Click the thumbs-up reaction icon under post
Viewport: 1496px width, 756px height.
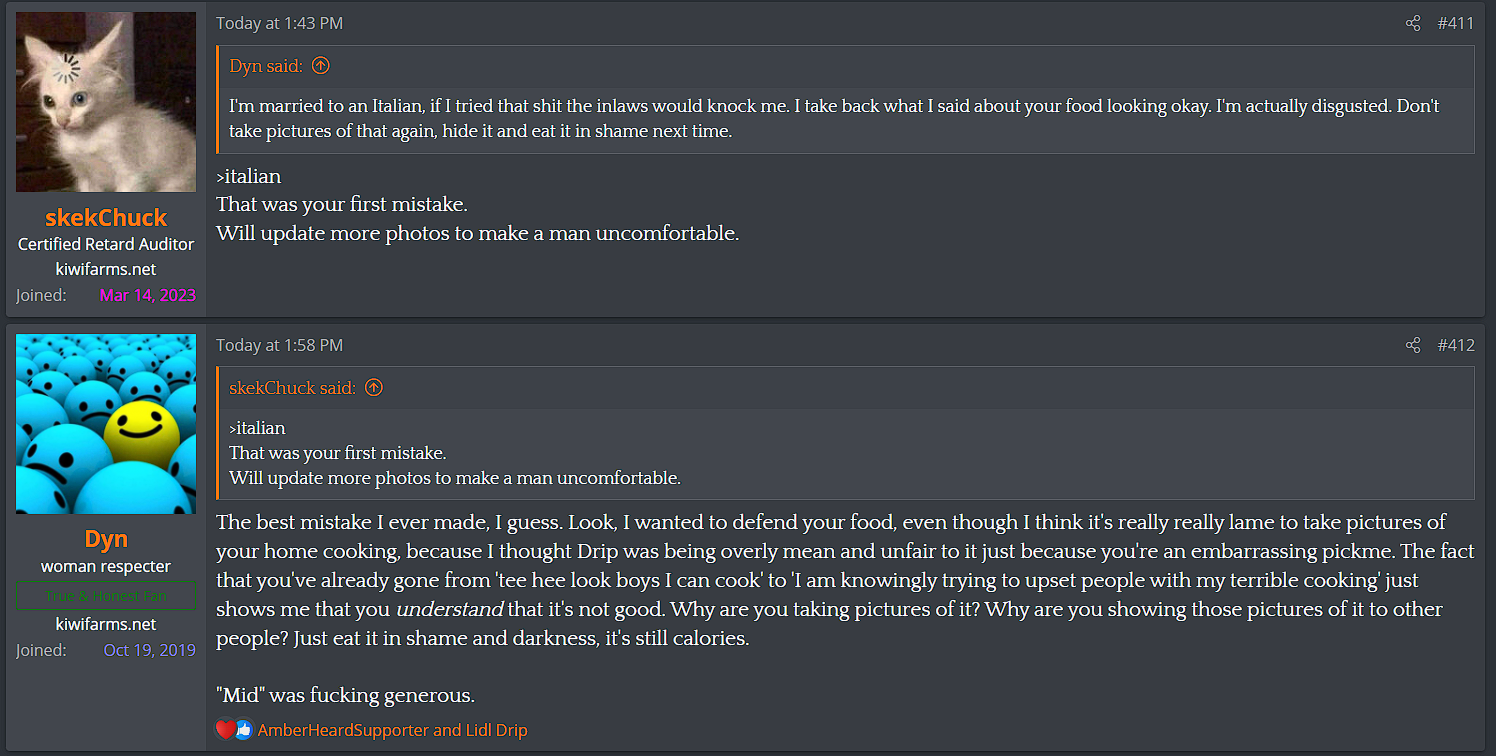click(243, 730)
